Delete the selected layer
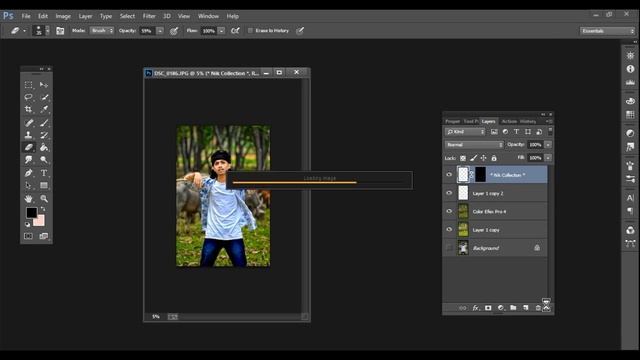Image resolution: width=640 pixels, height=360 pixels. (x=538, y=308)
